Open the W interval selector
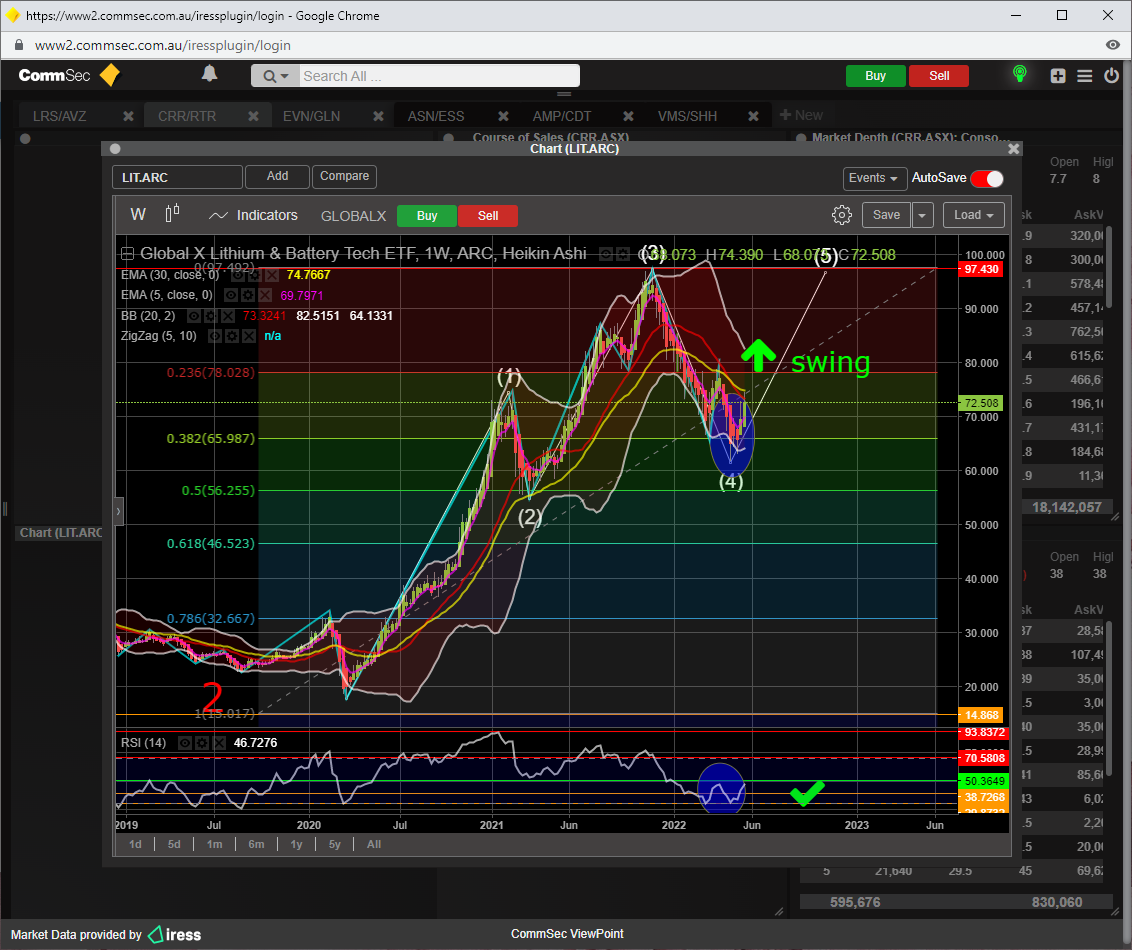The image size is (1132, 950). [x=138, y=214]
